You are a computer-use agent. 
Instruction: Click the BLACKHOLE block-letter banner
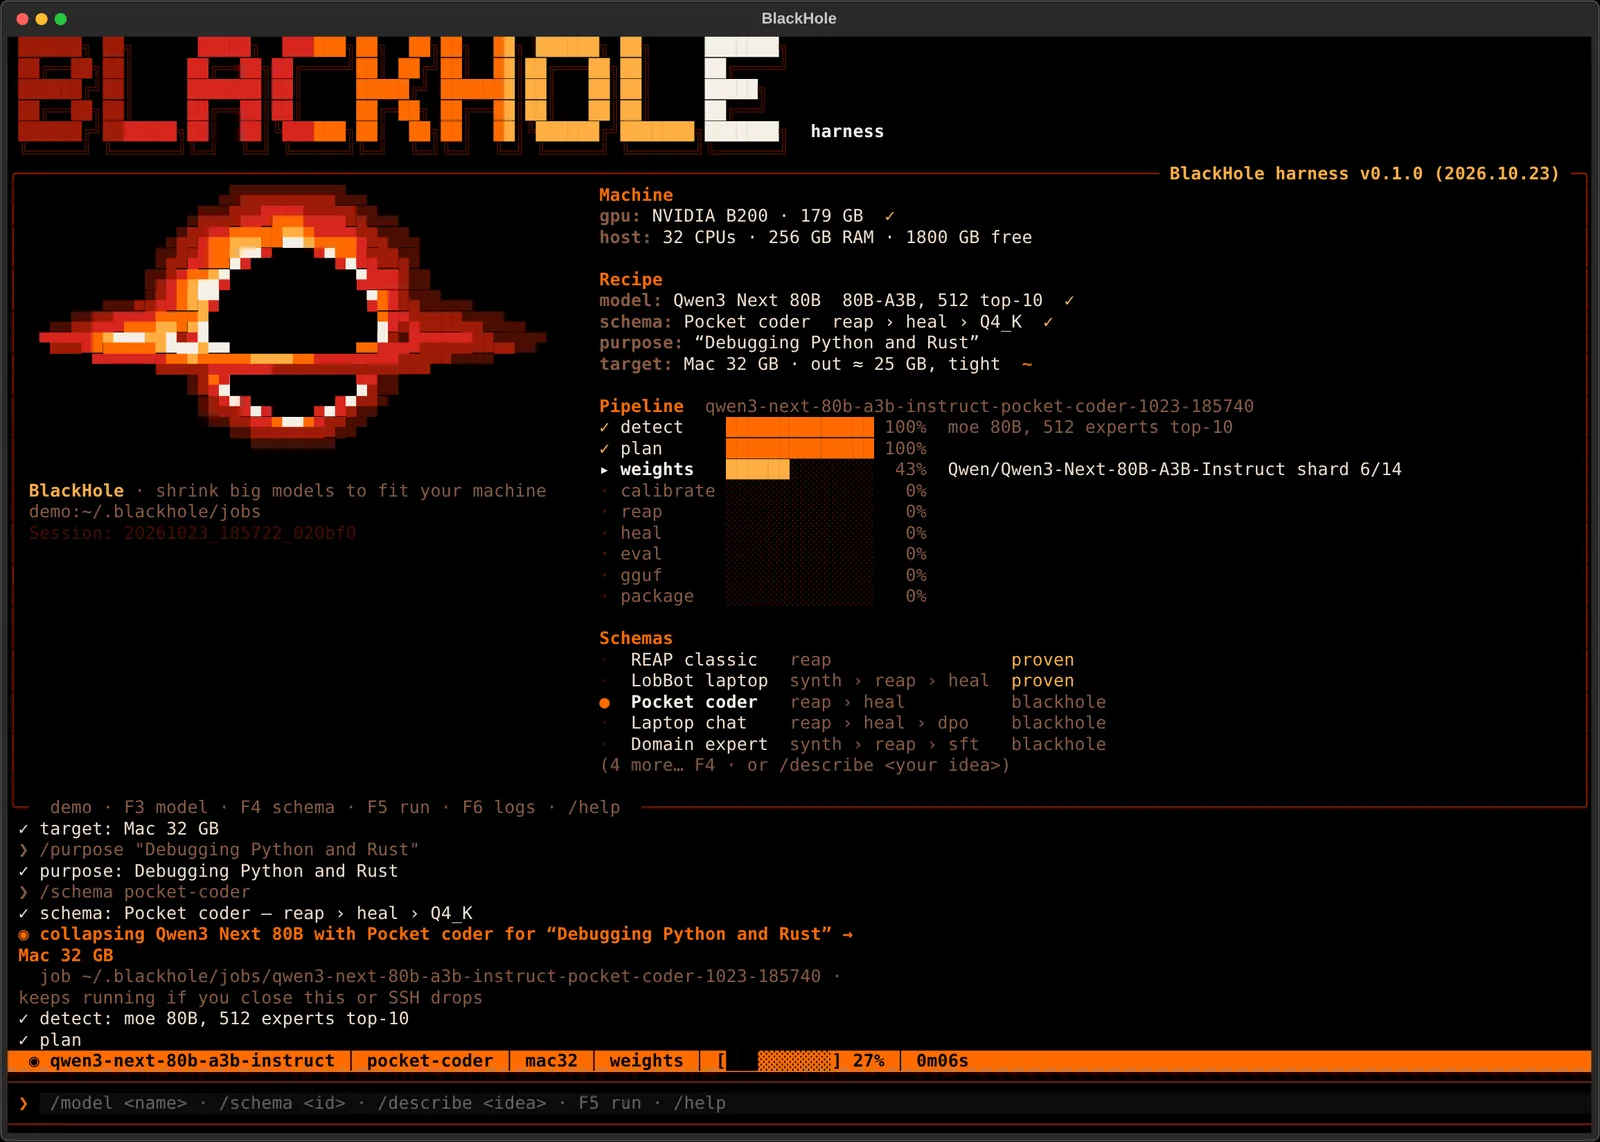pos(400,96)
